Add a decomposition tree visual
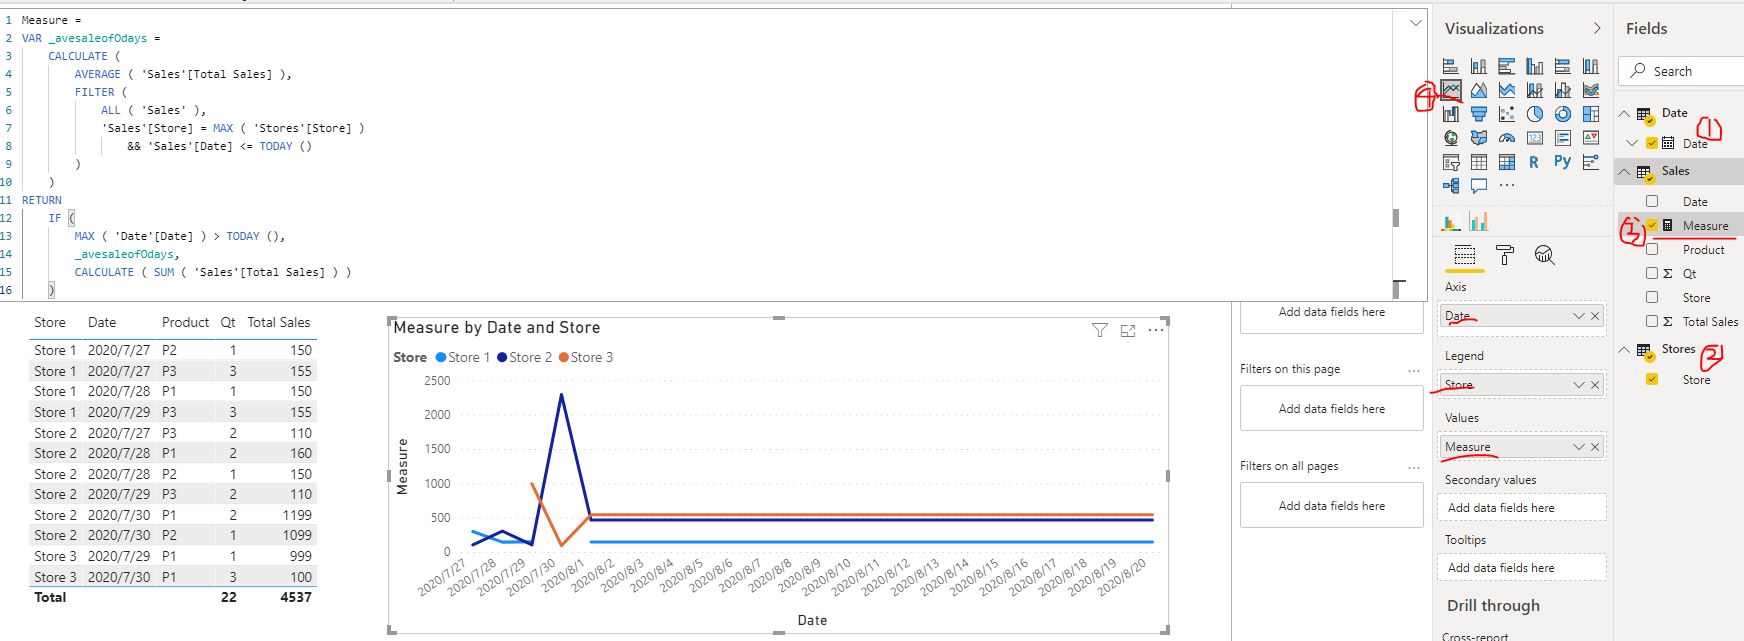Image resolution: width=1744 pixels, height=641 pixels. [x=1451, y=186]
